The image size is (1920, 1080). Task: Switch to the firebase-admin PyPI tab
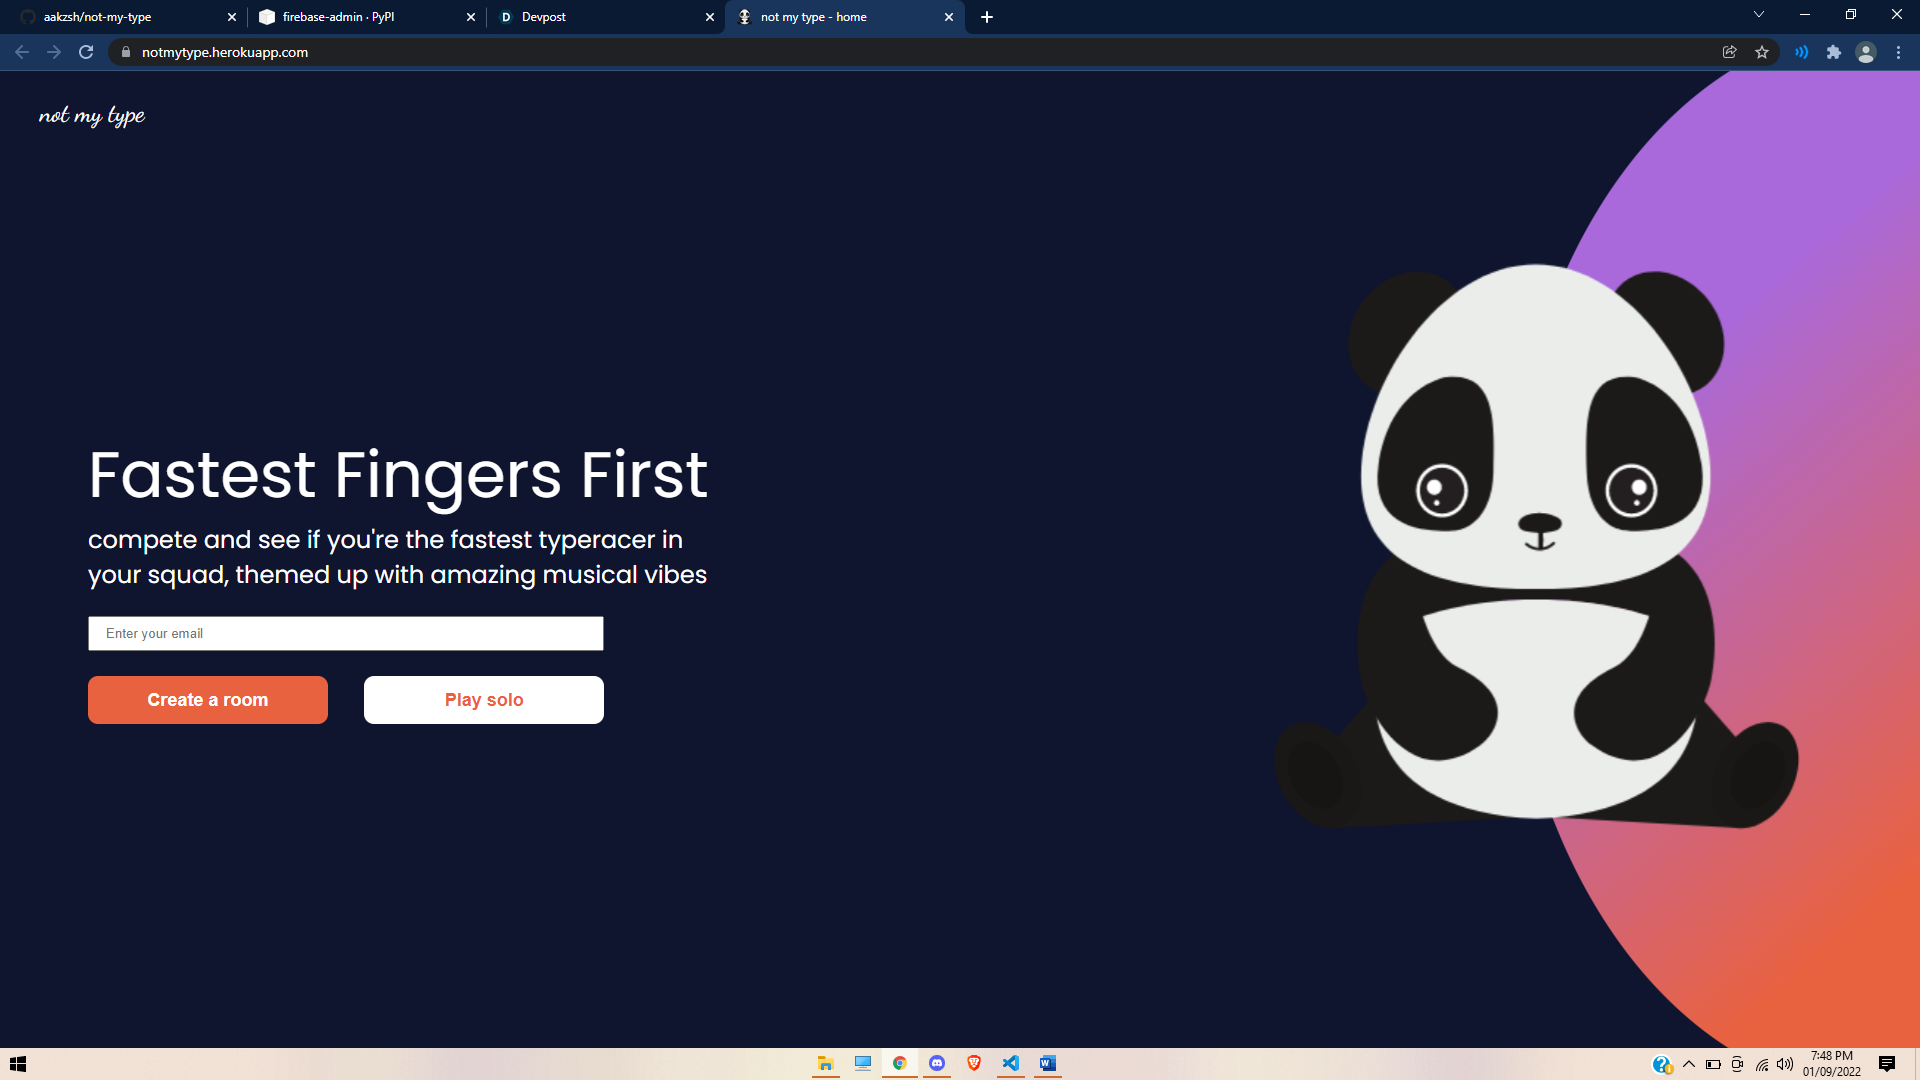(360, 17)
